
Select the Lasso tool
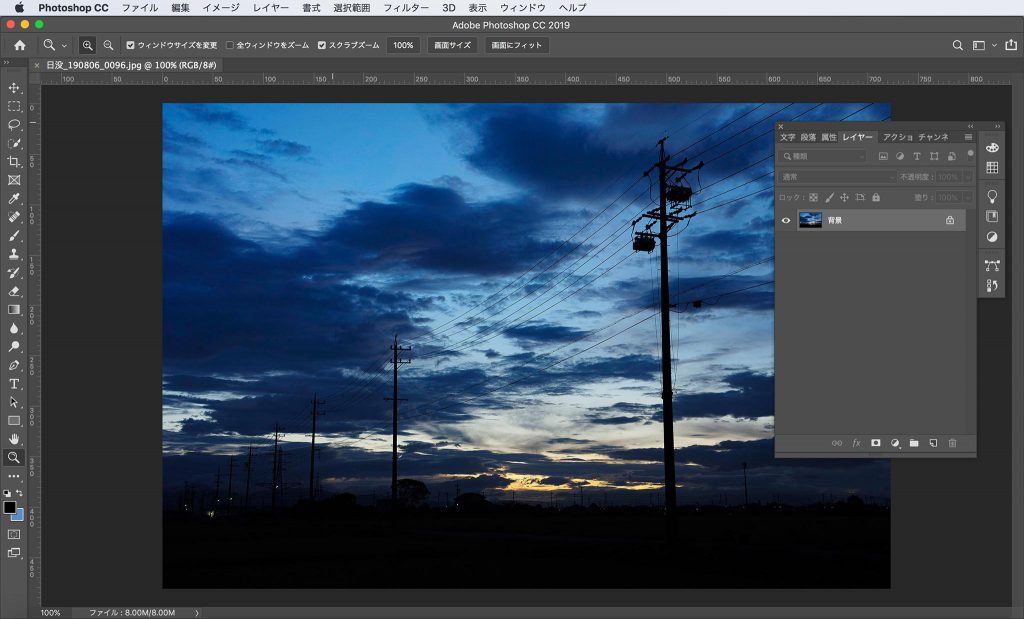tap(14, 125)
